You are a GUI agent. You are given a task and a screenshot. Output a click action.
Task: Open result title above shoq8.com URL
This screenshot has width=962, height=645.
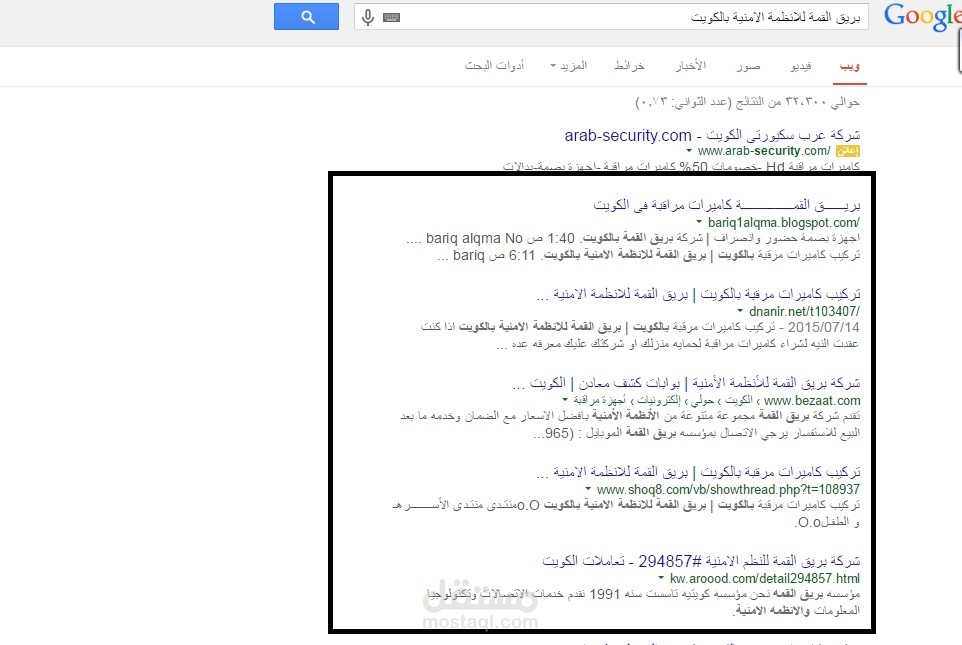pos(698,472)
